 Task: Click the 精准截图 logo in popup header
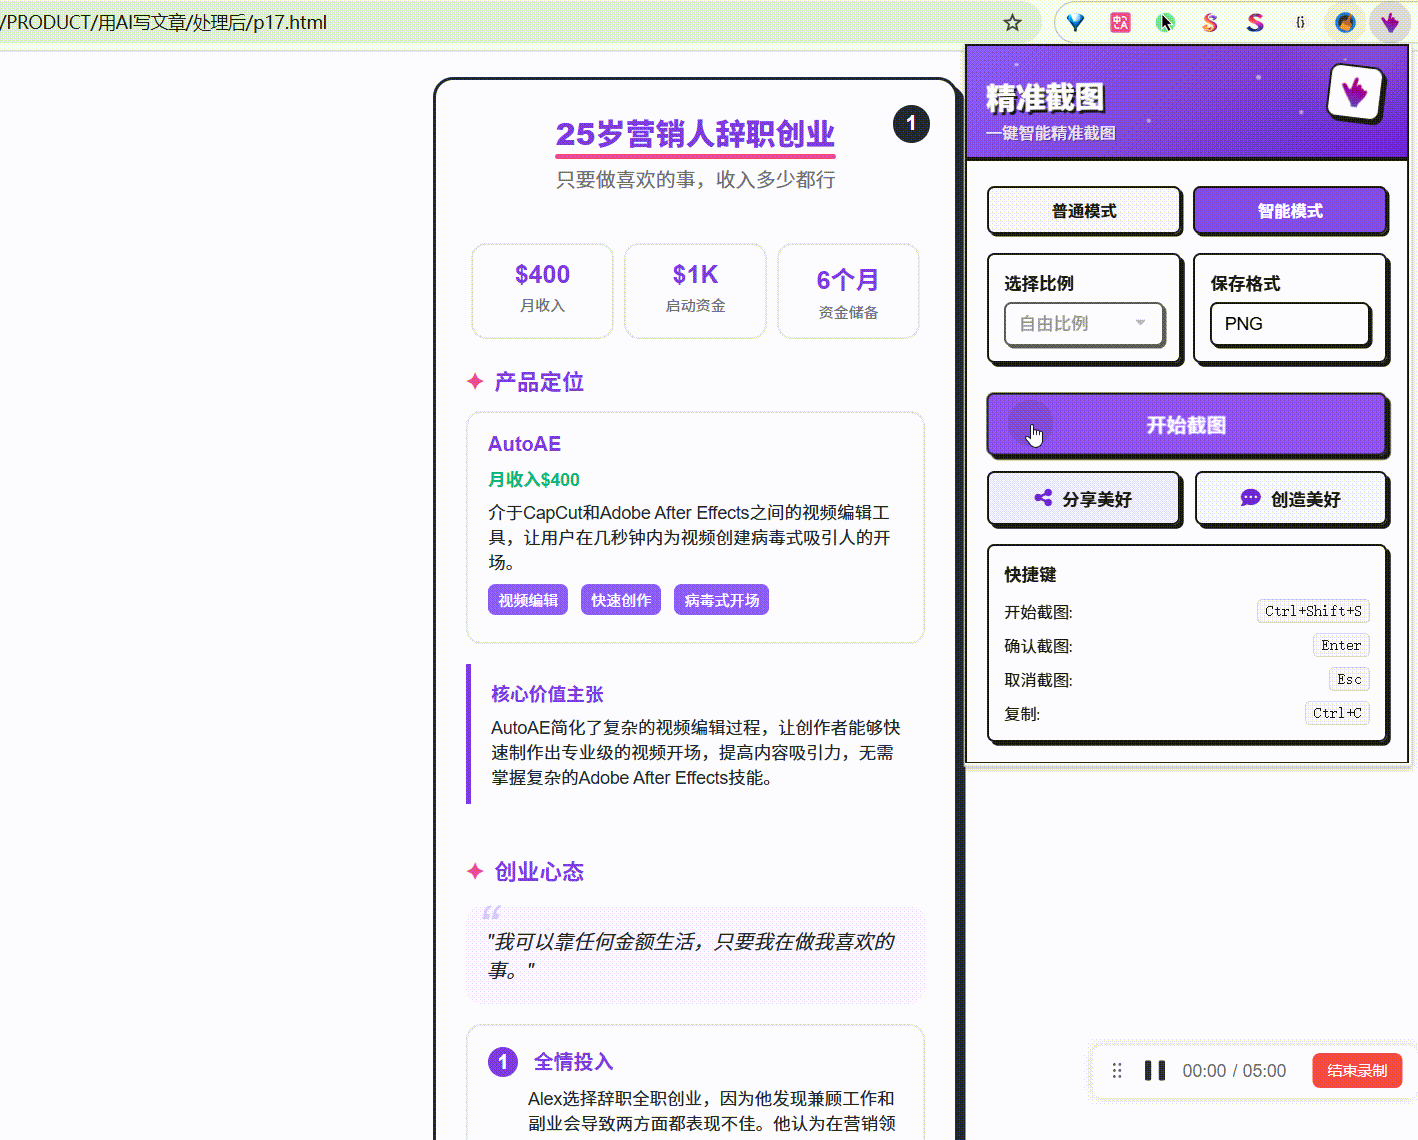[1355, 93]
